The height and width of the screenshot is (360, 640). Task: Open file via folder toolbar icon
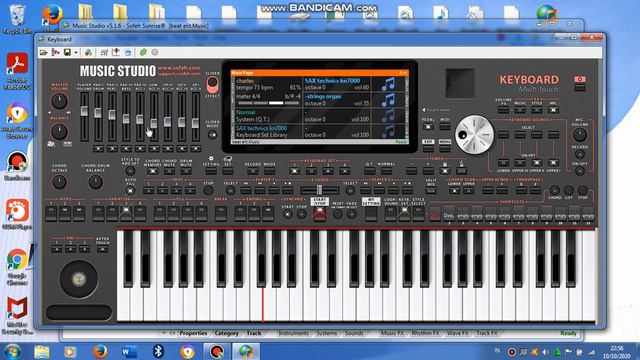click(43, 53)
